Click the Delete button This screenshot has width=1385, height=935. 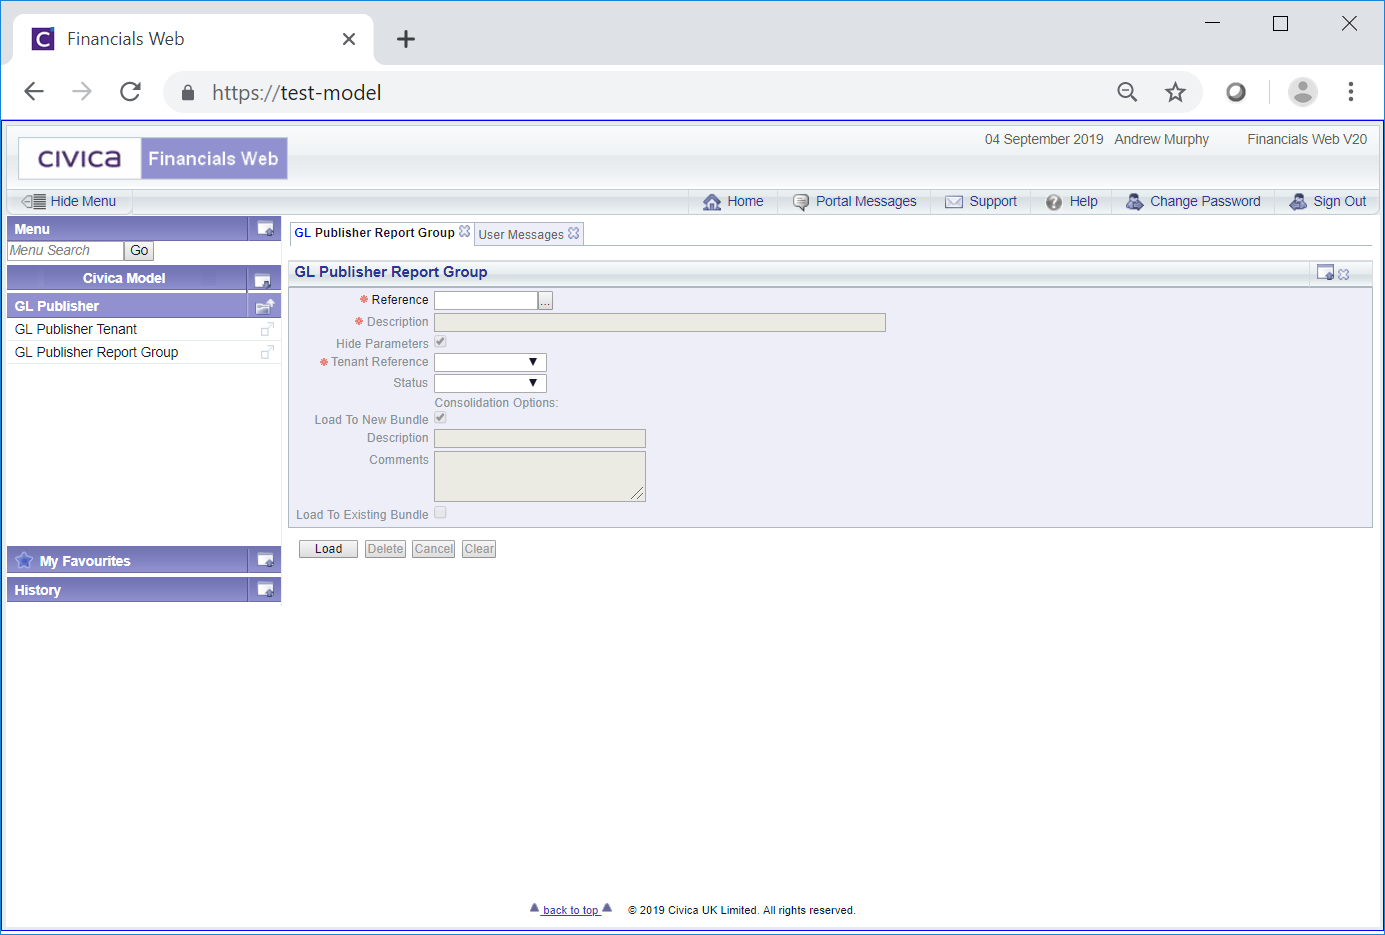pos(385,549)
